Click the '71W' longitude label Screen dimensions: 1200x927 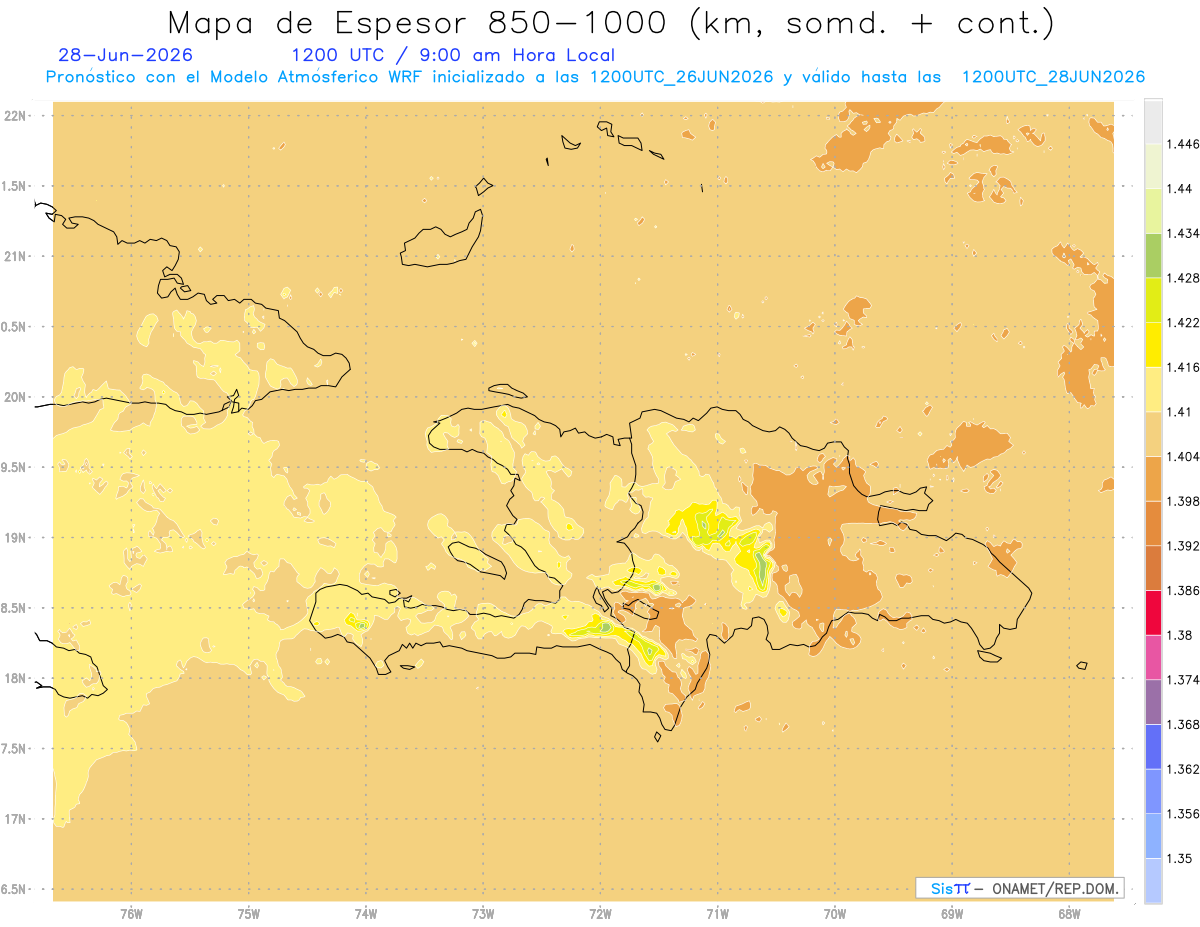pos(717,913)
